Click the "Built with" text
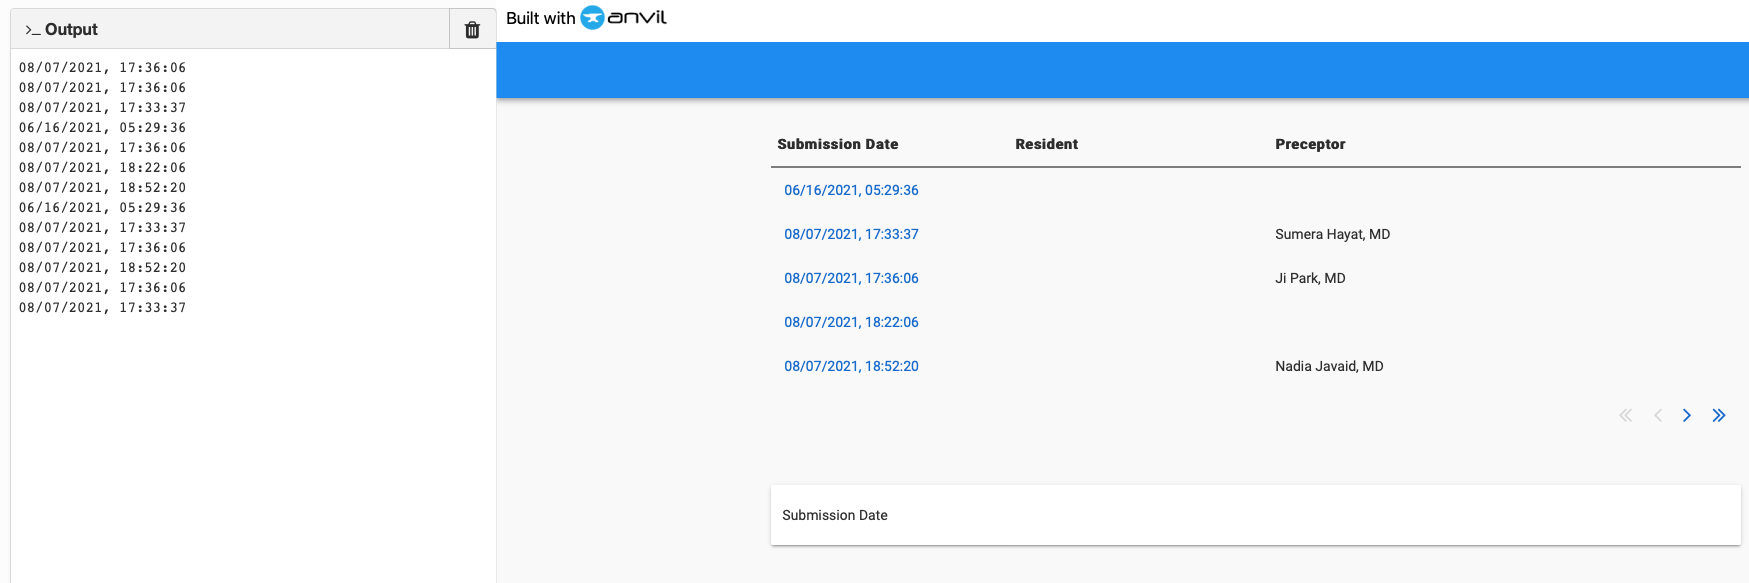1749x583 pixels. tap(540, 18)
